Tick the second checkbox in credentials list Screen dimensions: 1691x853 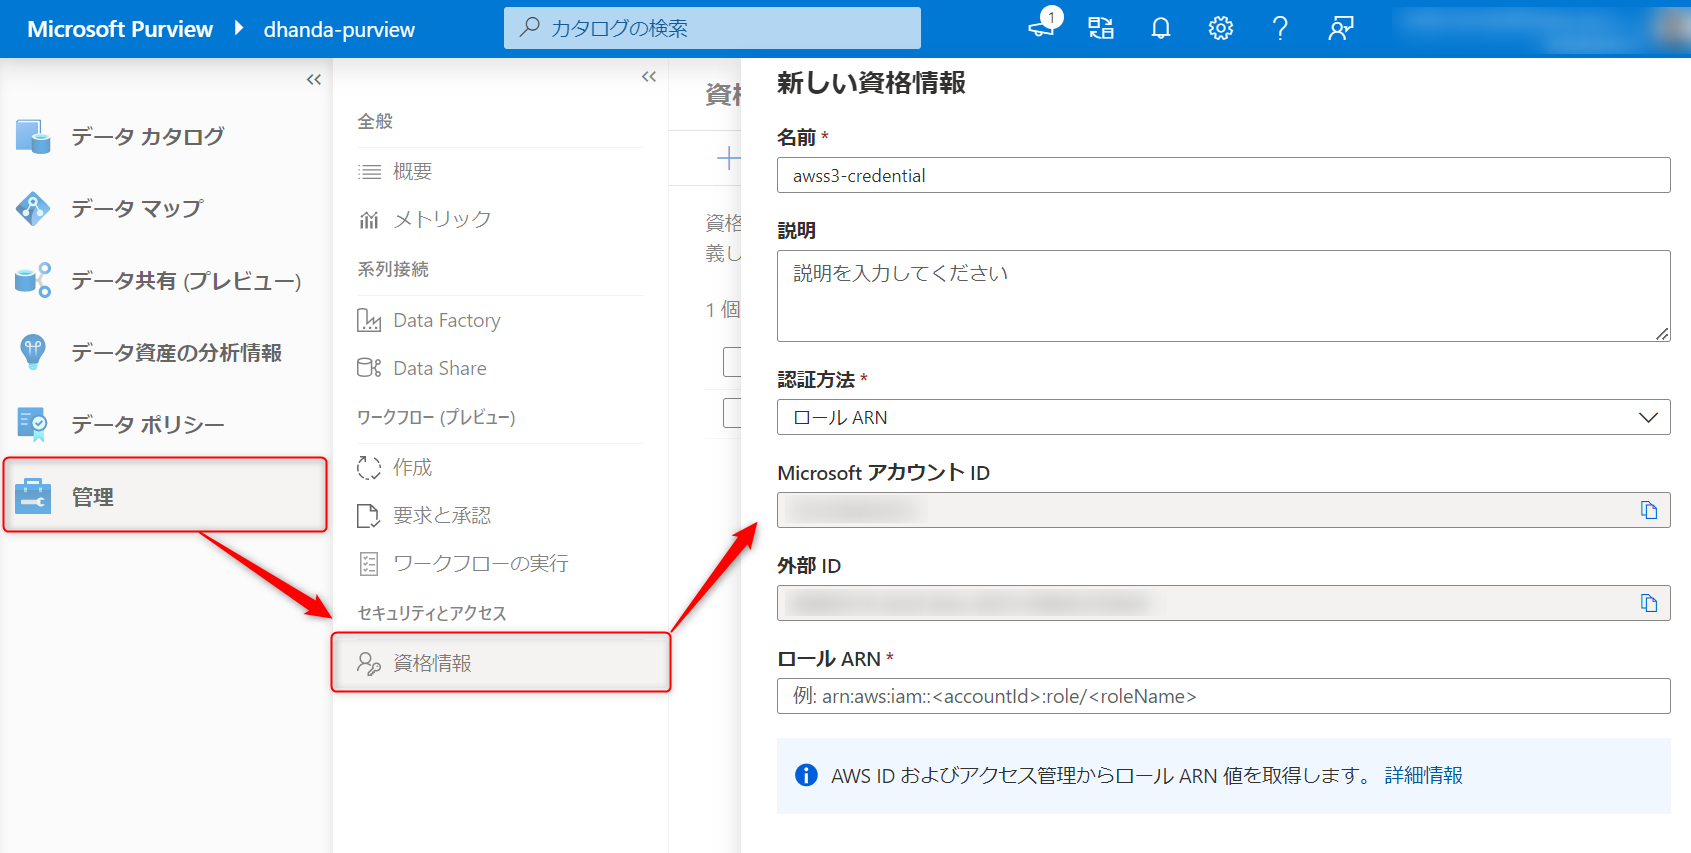click(732, 413)
